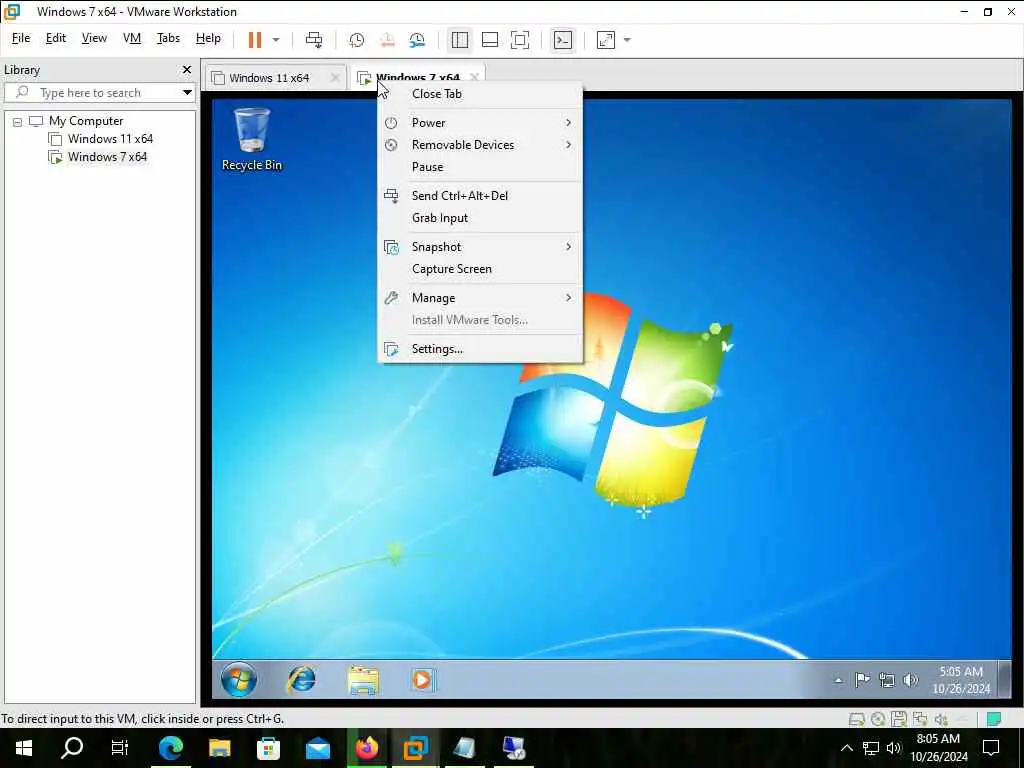
Task: Open the Tabs menu
Action: click(x=168, y=38)
